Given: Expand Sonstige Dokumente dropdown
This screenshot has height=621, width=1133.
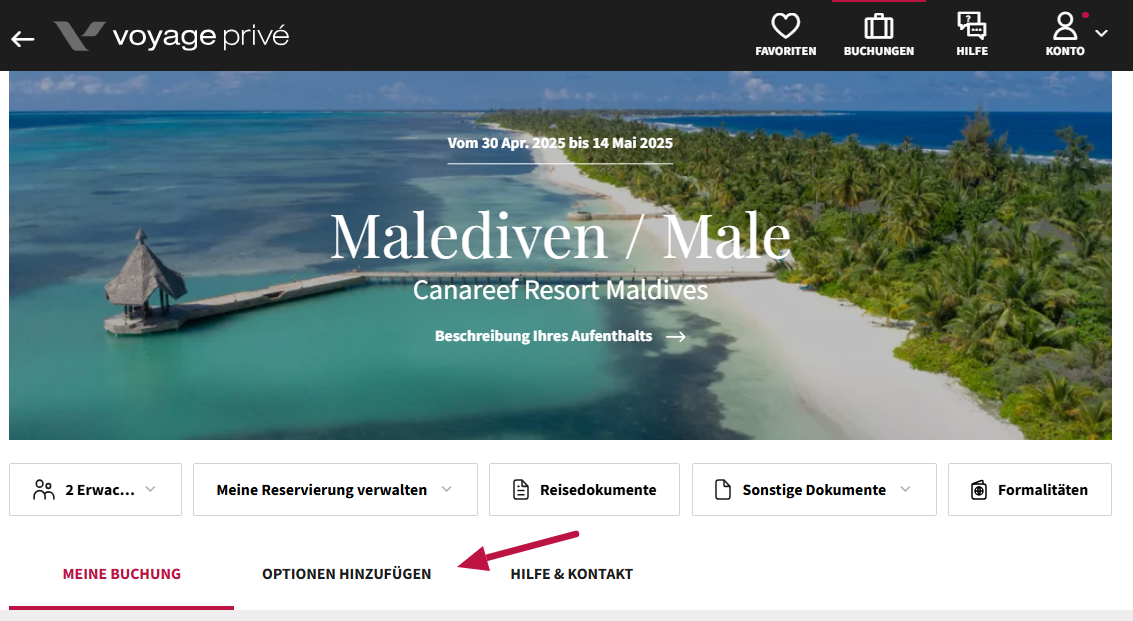Looking at the screenshot, I should pyautogui.click(x=814, y=489).
